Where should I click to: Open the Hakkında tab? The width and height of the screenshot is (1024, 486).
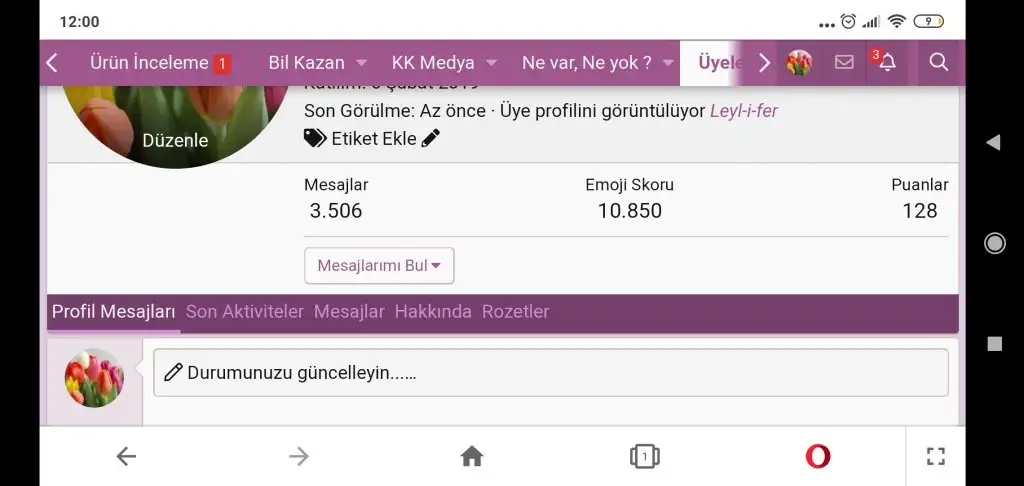coord(433,312)
